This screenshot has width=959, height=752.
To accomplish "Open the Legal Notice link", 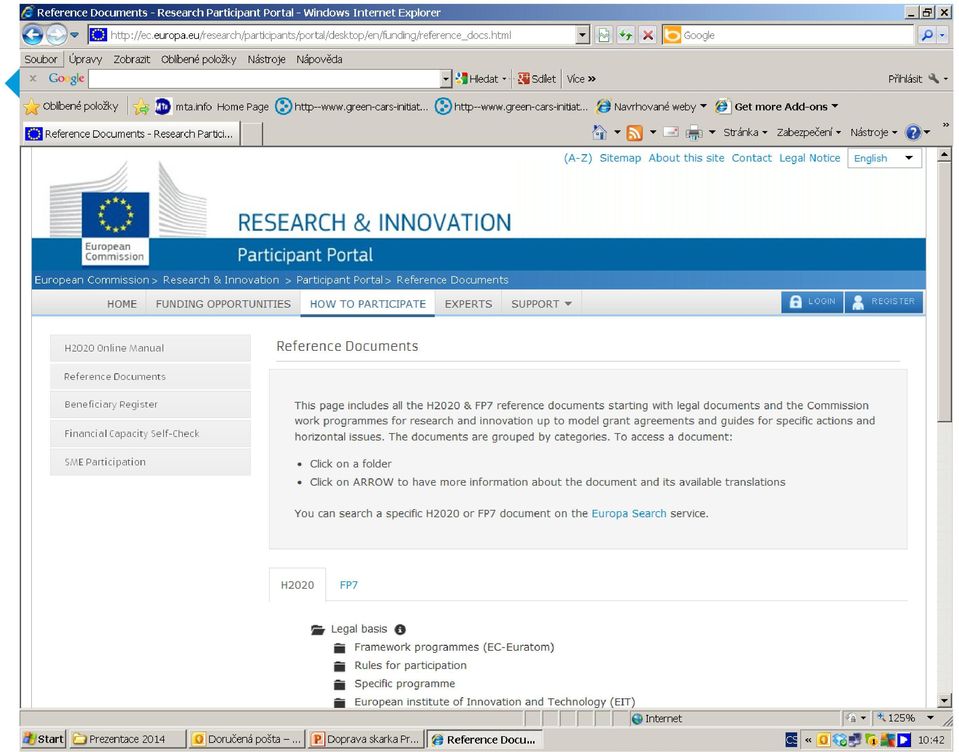I will click(x=810, y=158).
